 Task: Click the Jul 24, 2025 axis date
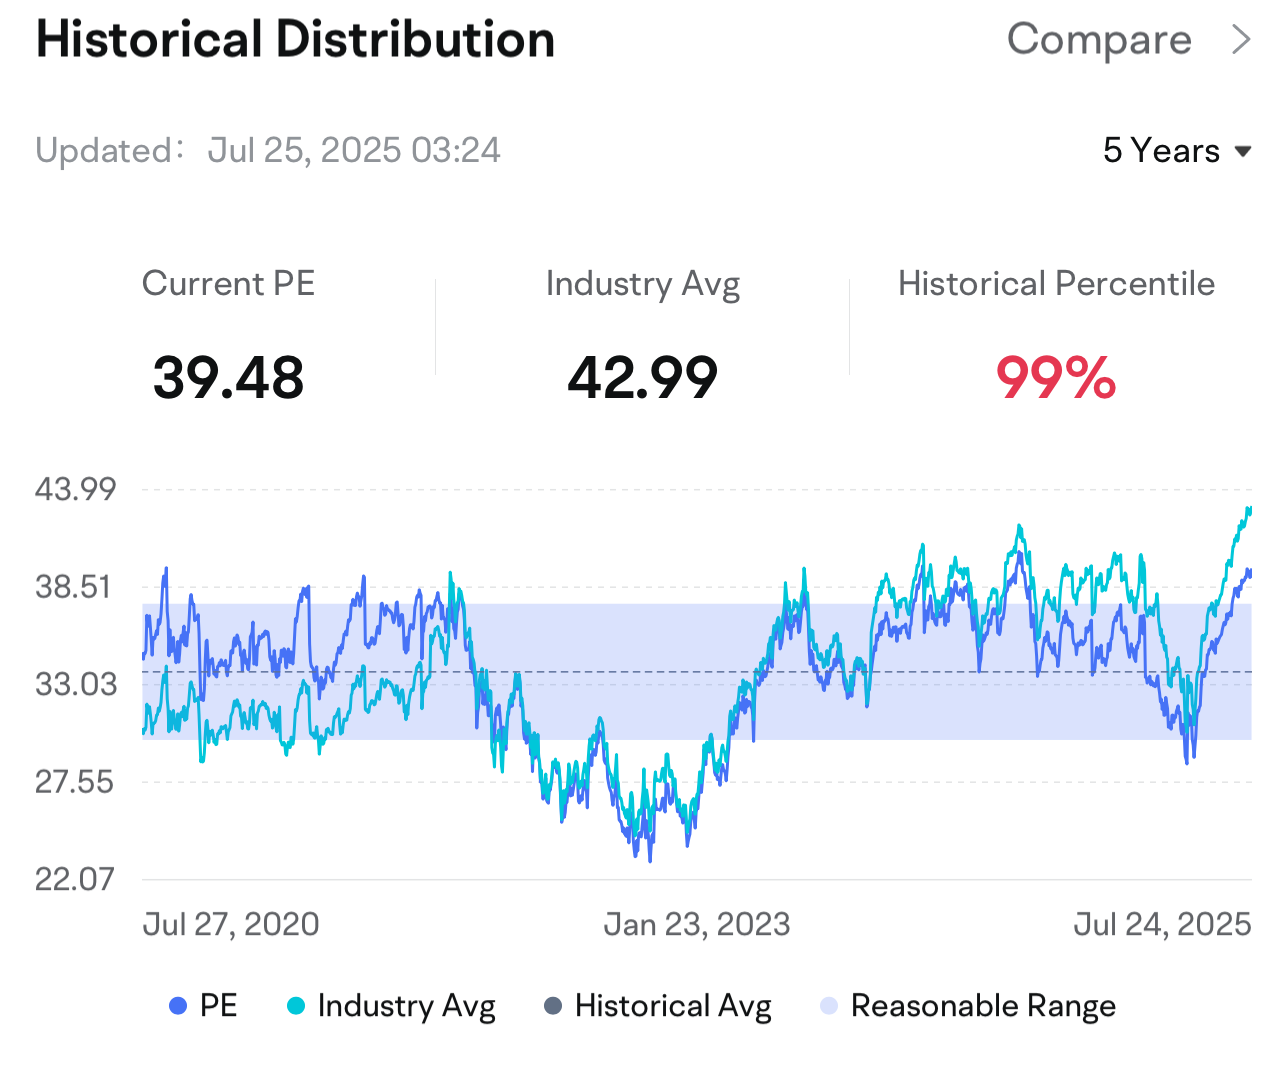pos(1162,924)
